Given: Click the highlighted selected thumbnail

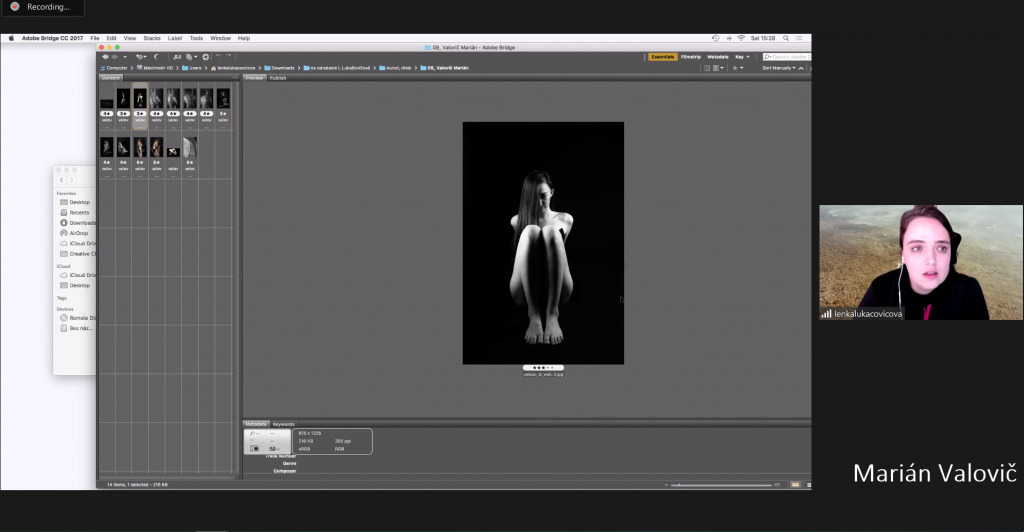Looking at the screenshot, I should [140, 104].
